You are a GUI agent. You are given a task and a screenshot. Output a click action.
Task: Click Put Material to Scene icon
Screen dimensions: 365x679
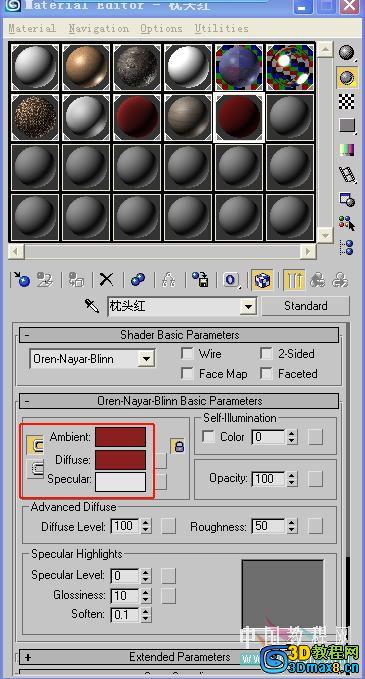pos(44,280)
